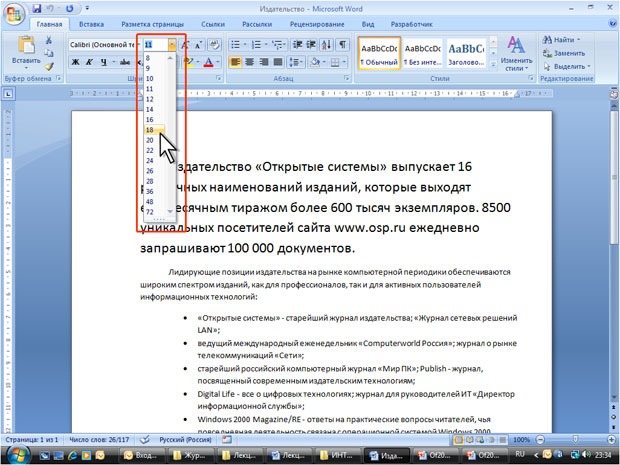
Task: Click the Sort A-Z icon
Action: tap(327, 45)
